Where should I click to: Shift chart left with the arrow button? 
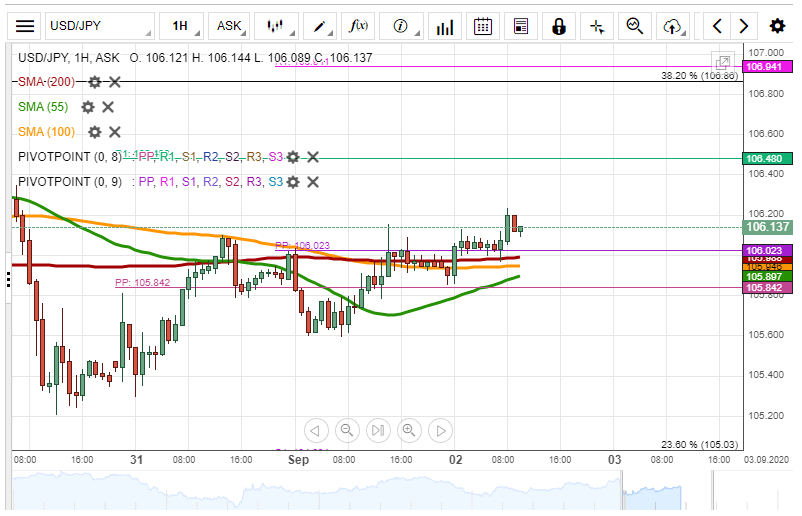pos(316,431)
